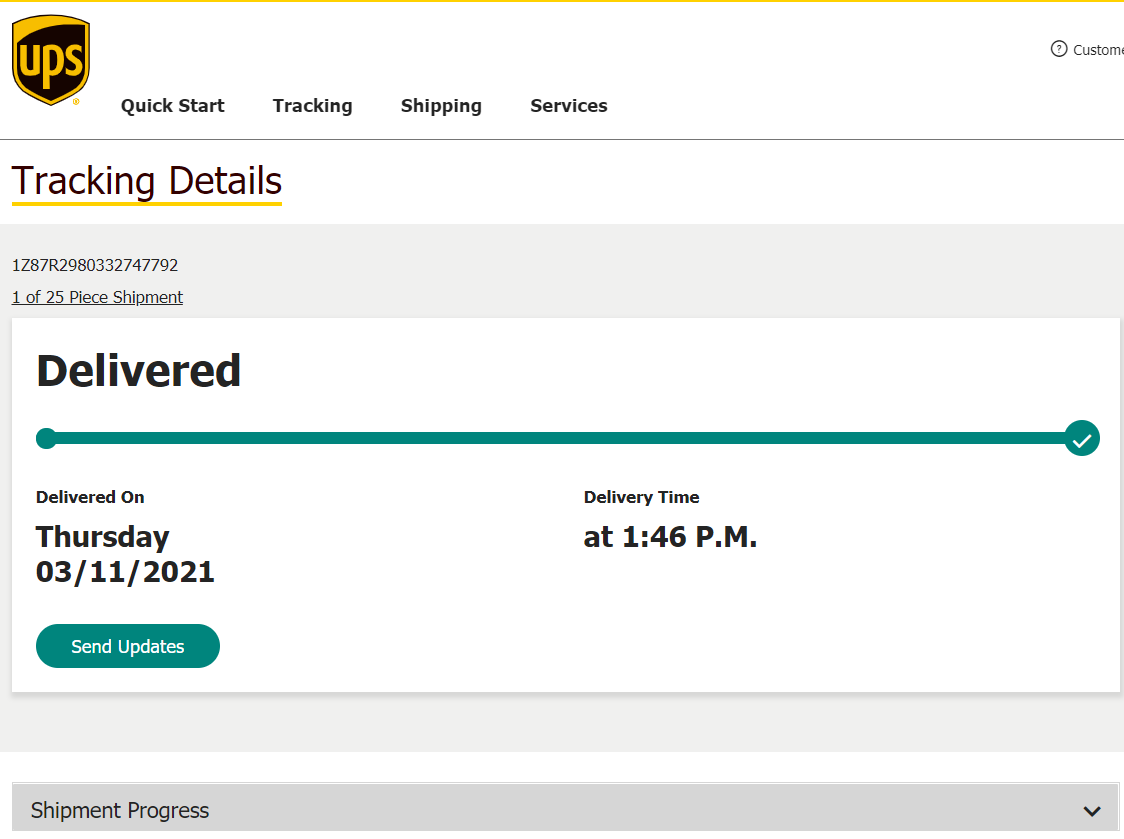This screenshot has width=1124, height=839.
Task: Click the delivery time 1:46 P.M.
Action: [x=670, y=537]
